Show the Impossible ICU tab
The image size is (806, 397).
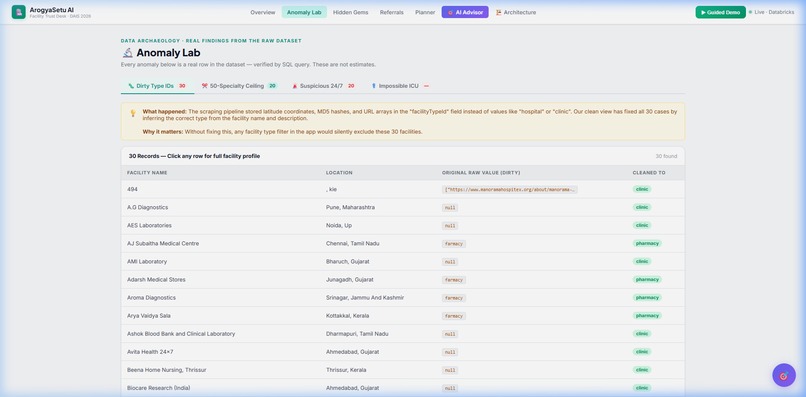pos(400,86)
